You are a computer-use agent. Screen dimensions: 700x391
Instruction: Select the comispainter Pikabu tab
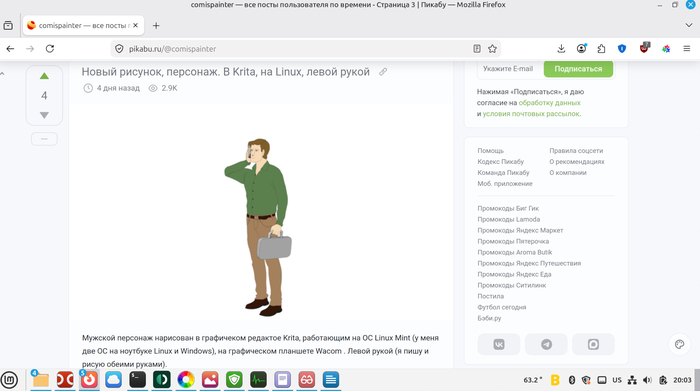[83, 25]
